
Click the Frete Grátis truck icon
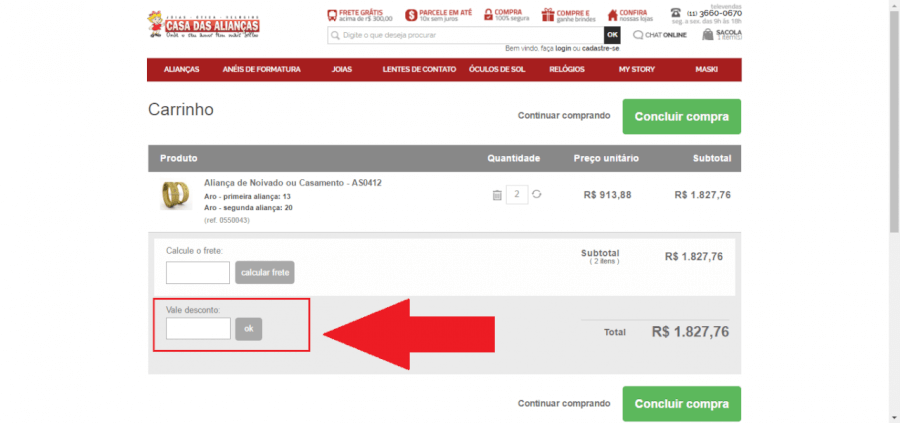pyautogui.click(x=332, y=15)
